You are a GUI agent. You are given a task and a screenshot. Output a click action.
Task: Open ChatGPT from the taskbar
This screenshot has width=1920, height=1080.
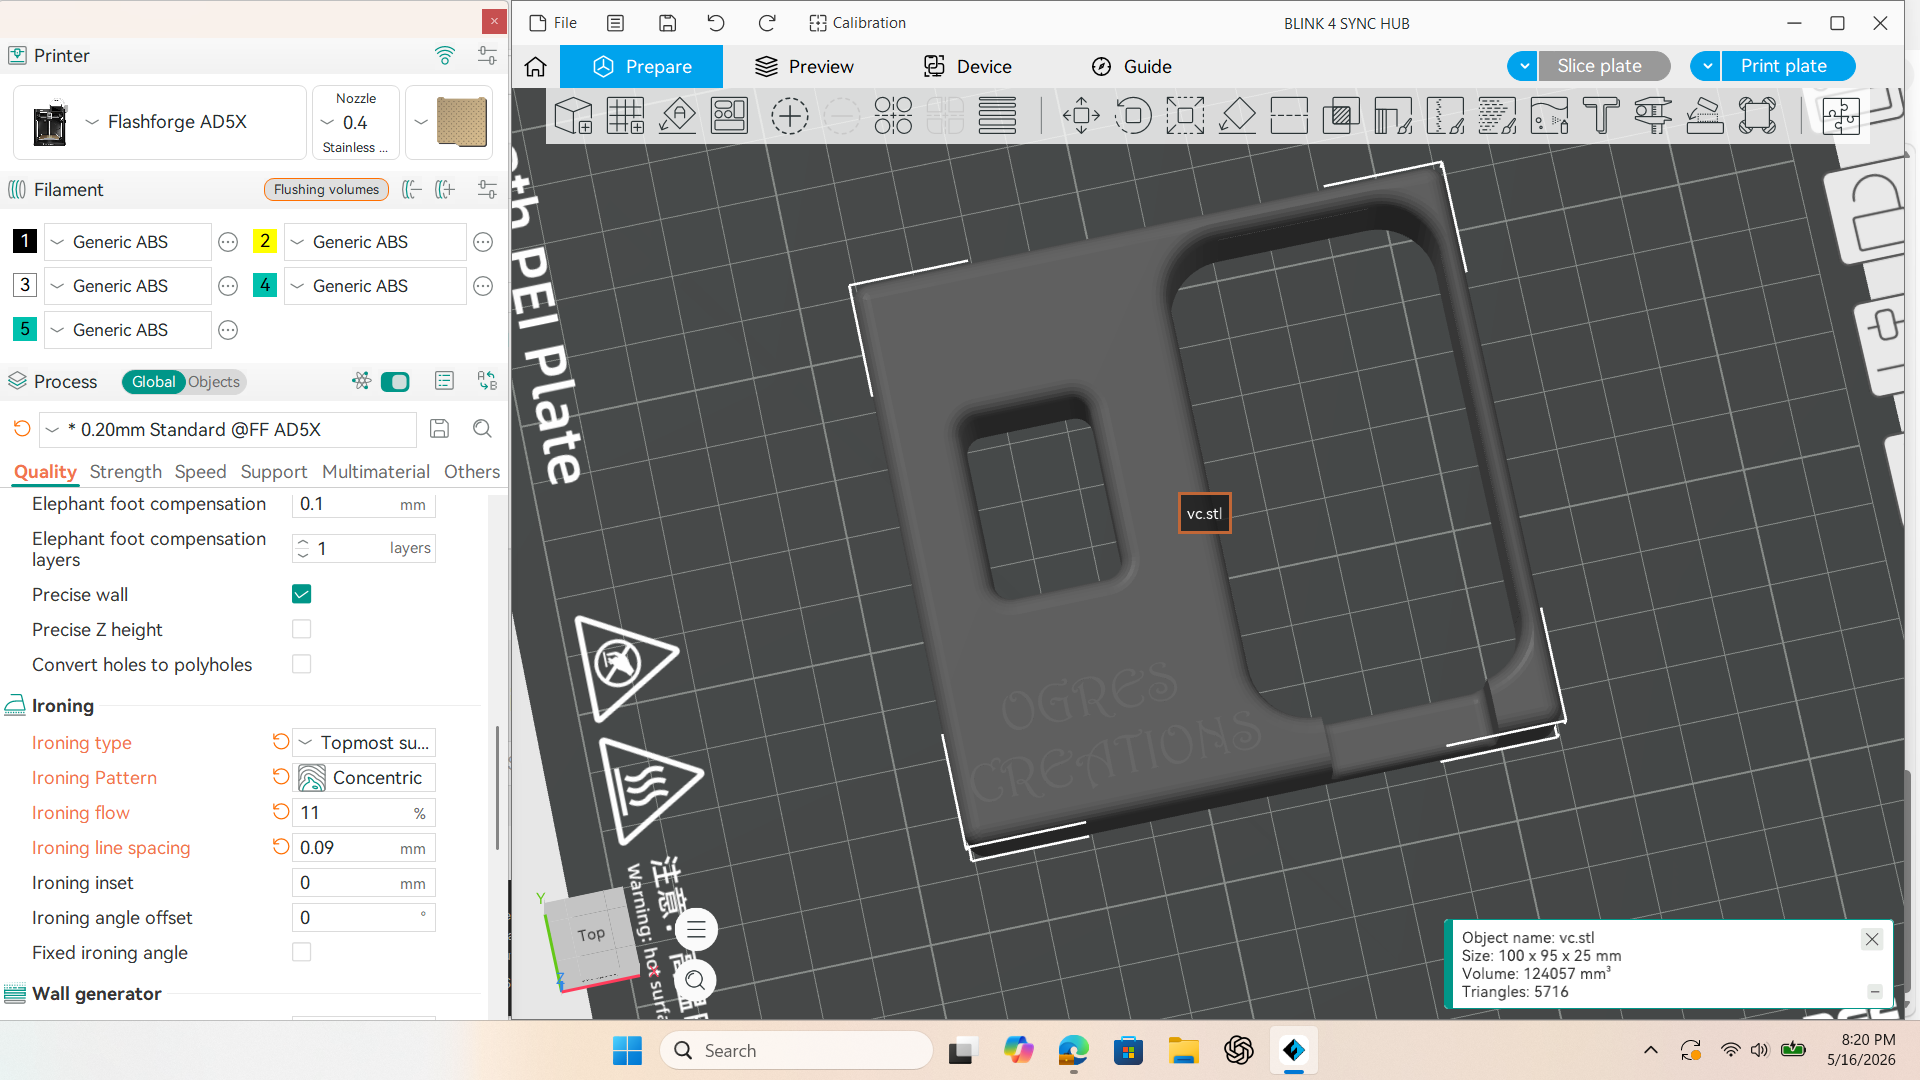1239,1051
